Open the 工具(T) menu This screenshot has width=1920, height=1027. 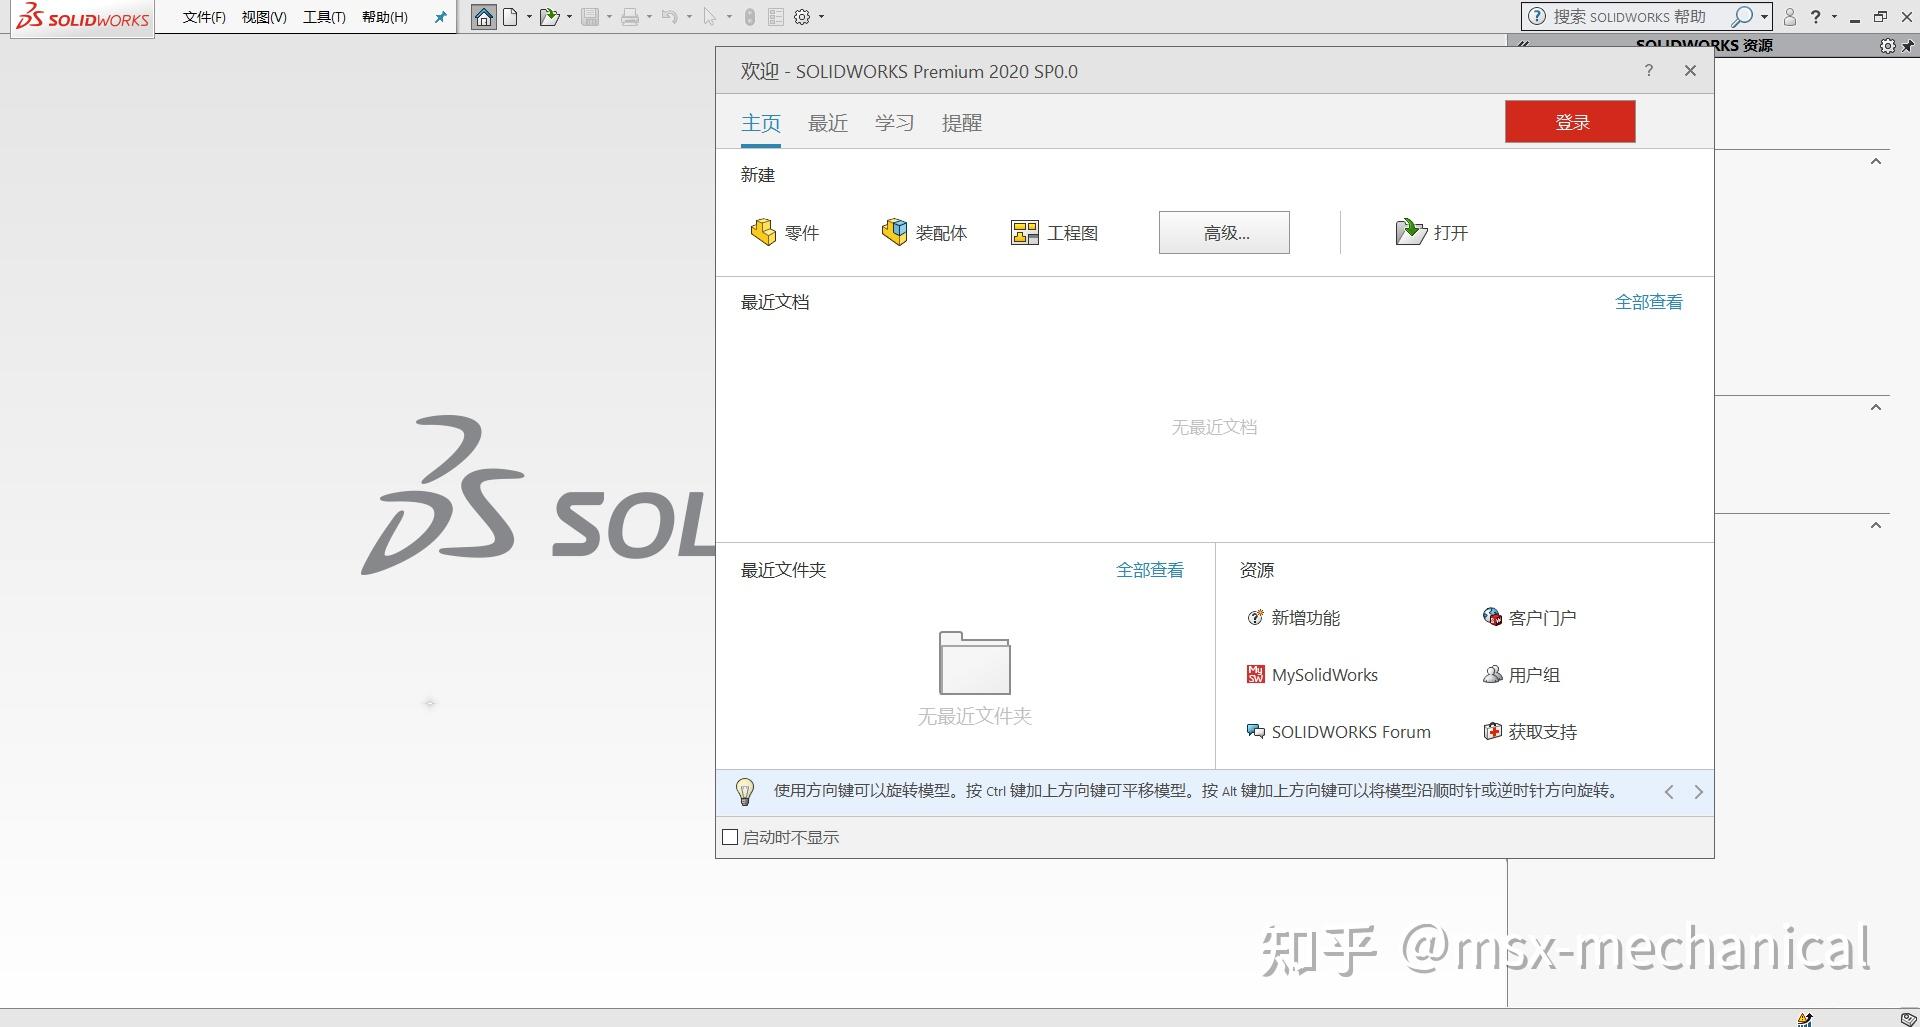click(x=324, y=17)
